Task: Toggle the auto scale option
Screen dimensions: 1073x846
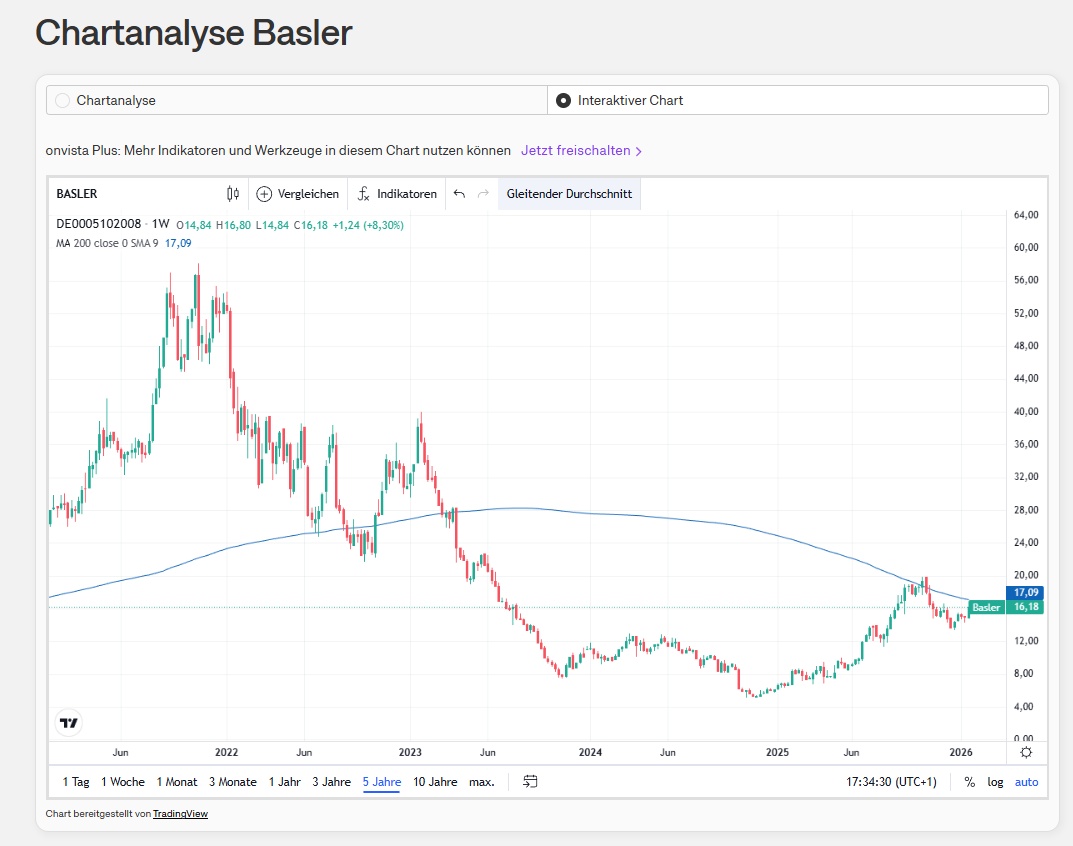Action: pos(1026,782)
